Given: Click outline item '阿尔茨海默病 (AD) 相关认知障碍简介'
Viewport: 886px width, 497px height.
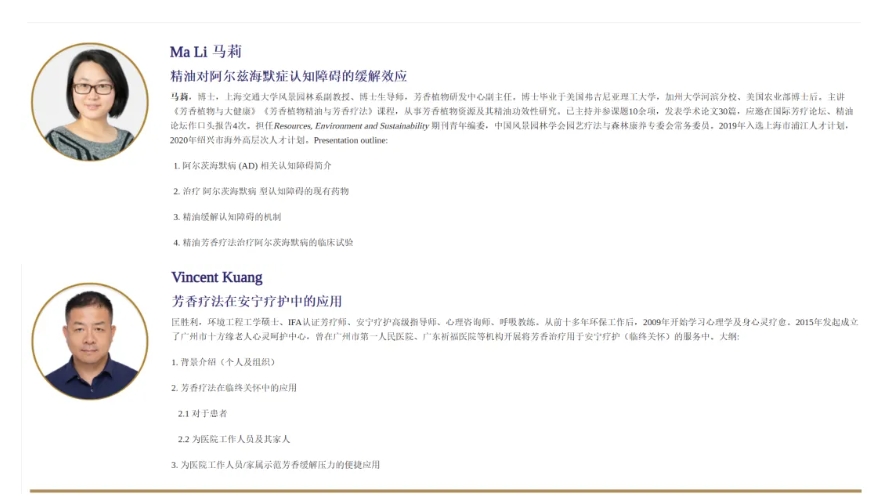Looking at the screenshot, I should tap(255, 165).
